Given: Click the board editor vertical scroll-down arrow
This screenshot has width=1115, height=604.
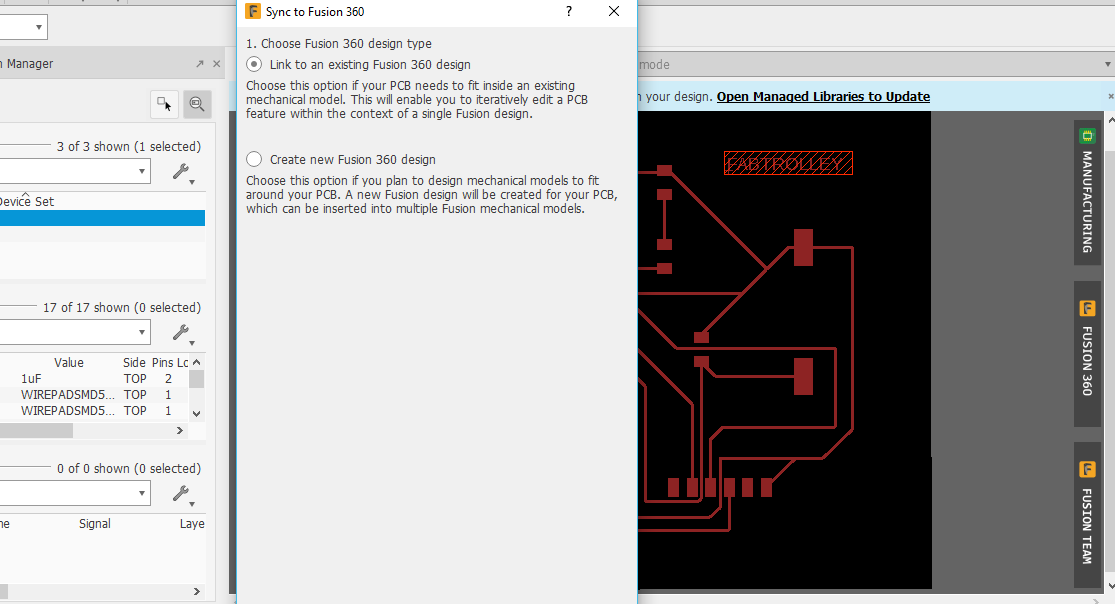Looking at the screenshot, I should pos(1110,586).
